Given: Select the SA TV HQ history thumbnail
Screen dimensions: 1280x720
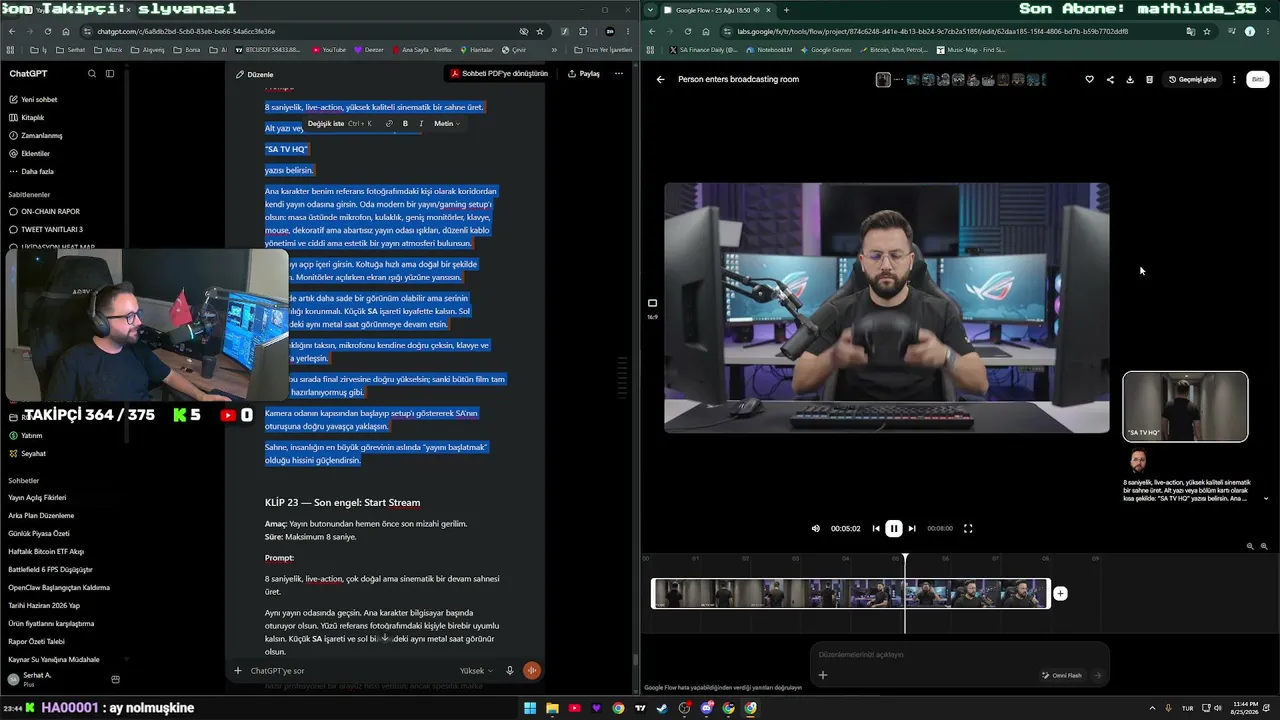Looking at the screenshot, I should (1185, 406).
